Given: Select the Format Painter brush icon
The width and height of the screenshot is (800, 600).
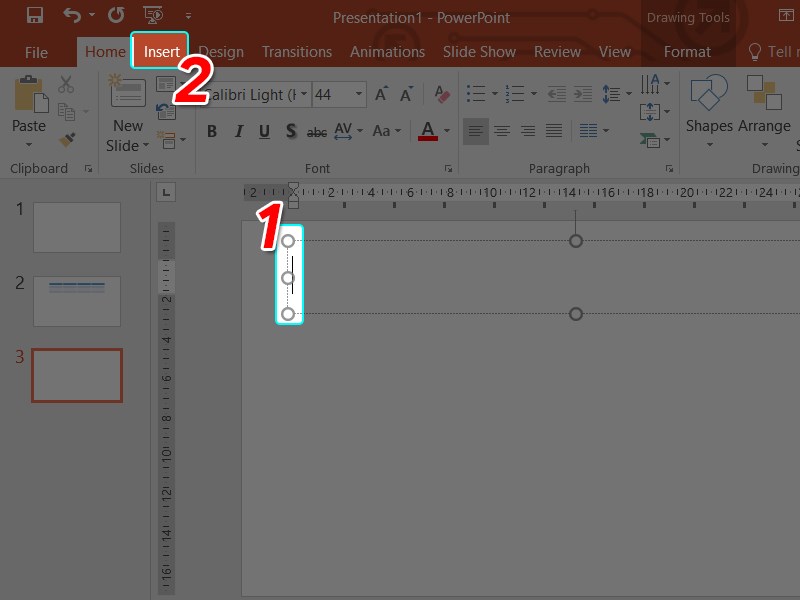Looking at the screenshot, I should click(x=67, y=140).
